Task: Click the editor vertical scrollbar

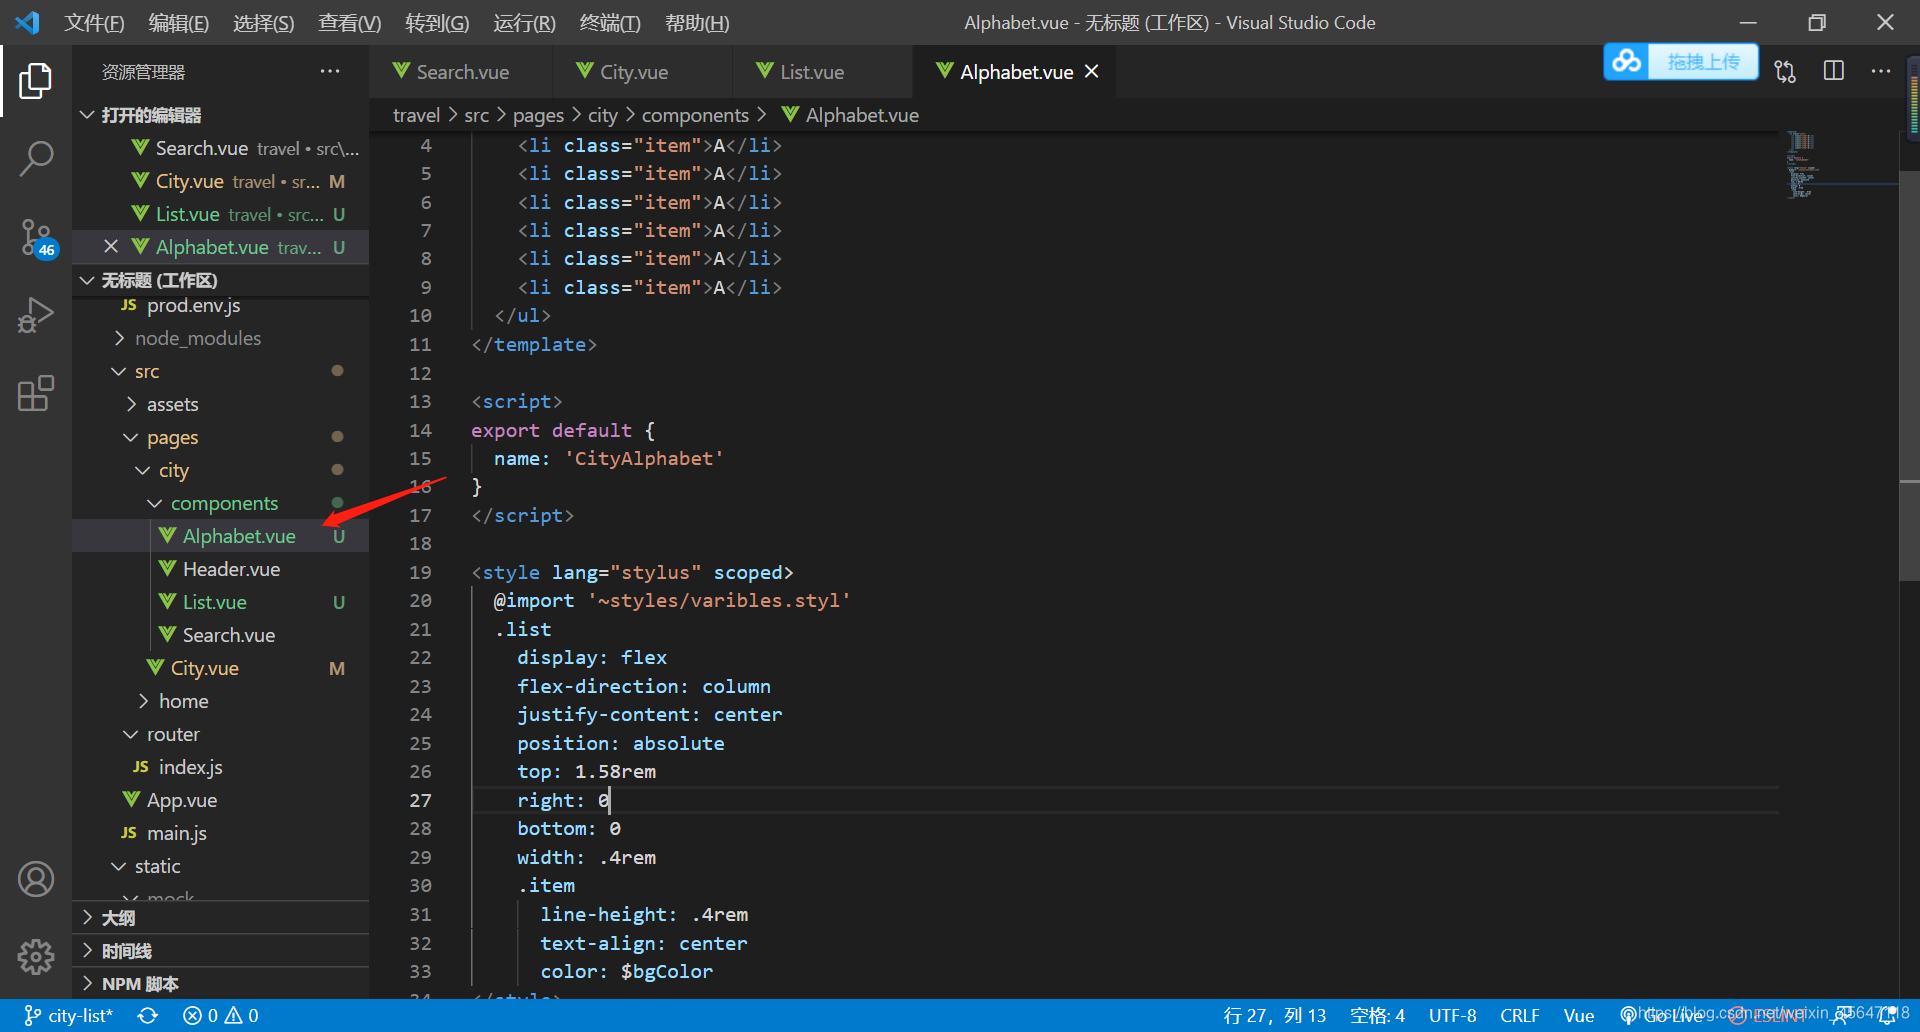Action: [1909, 376]
